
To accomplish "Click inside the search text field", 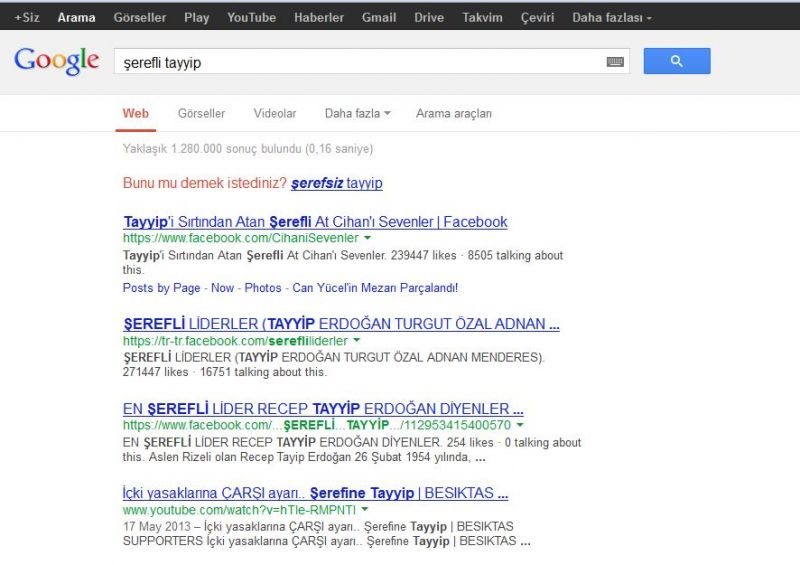I will (360, 62).
